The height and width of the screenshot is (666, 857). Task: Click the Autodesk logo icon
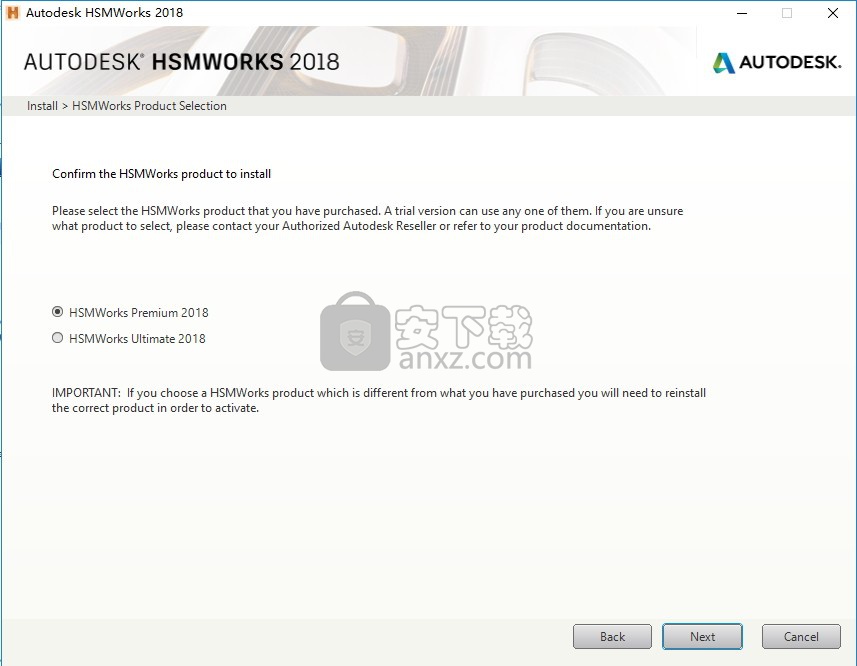(x=724, y=63)
